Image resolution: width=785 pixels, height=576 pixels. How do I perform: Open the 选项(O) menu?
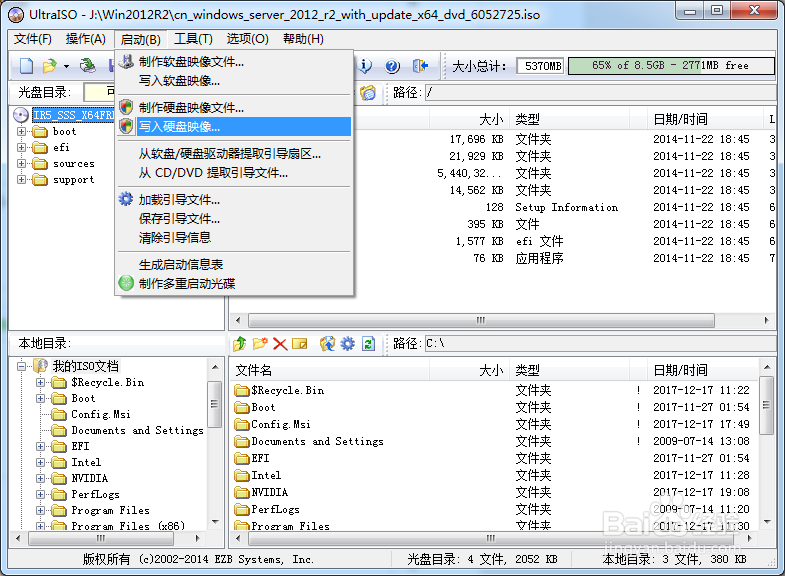(247, 39)
